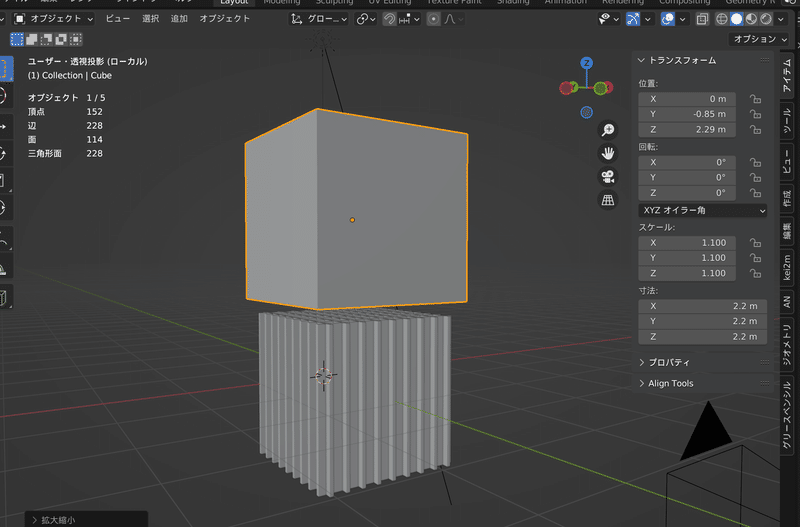Click the 3D cursor in viewport

click(323, 376)
